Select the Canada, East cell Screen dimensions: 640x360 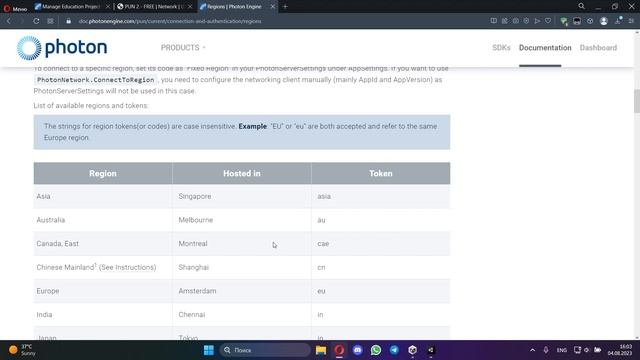pos(103,244)
